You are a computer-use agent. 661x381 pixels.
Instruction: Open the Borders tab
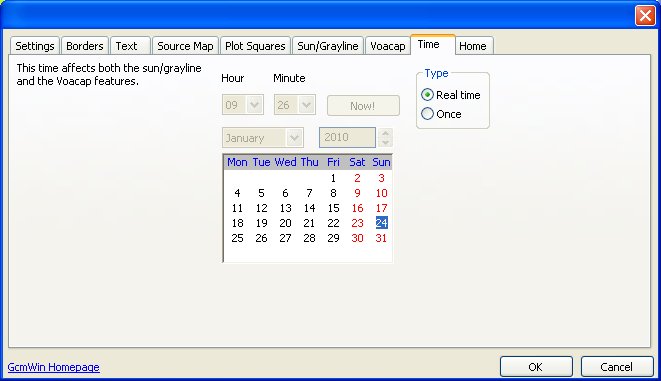point(85,46)
